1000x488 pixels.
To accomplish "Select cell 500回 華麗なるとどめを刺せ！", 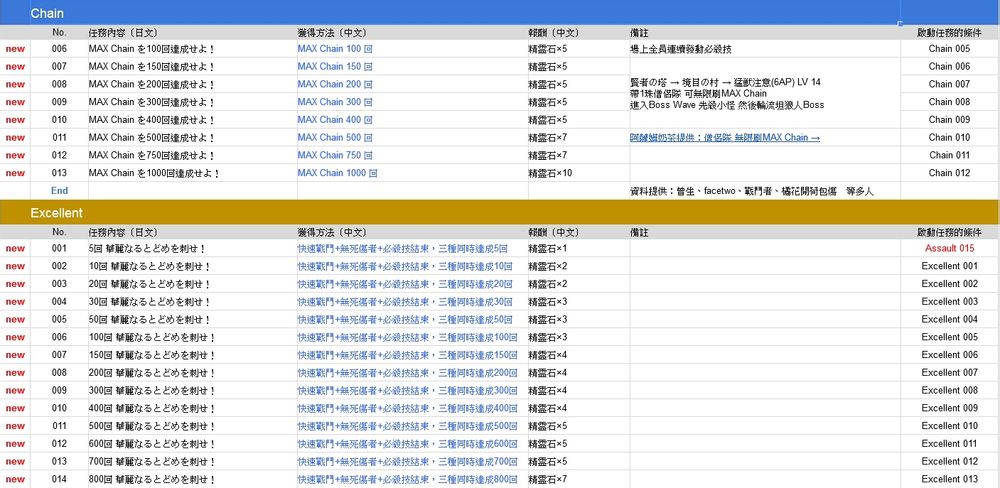I will 193,425.
